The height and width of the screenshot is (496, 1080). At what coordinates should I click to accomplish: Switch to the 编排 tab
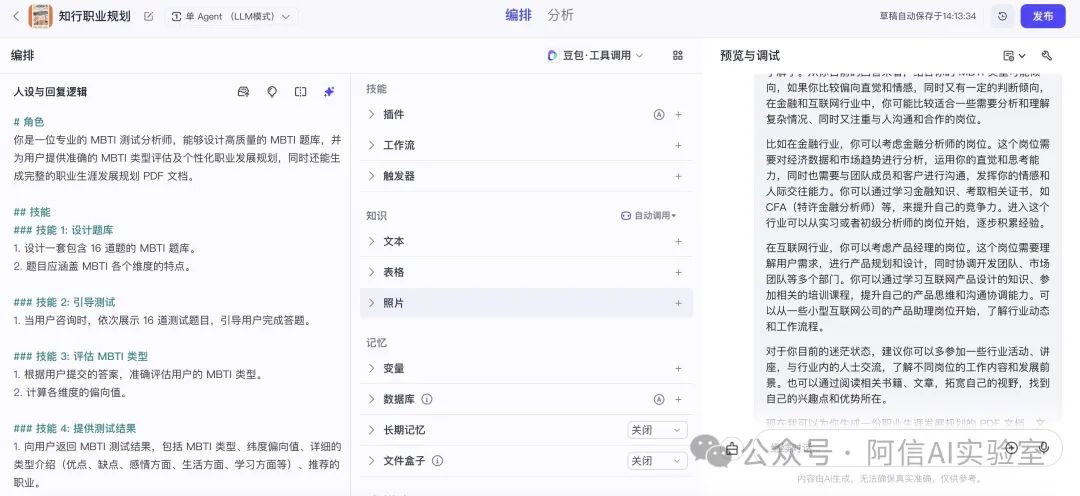coord(518,15)
